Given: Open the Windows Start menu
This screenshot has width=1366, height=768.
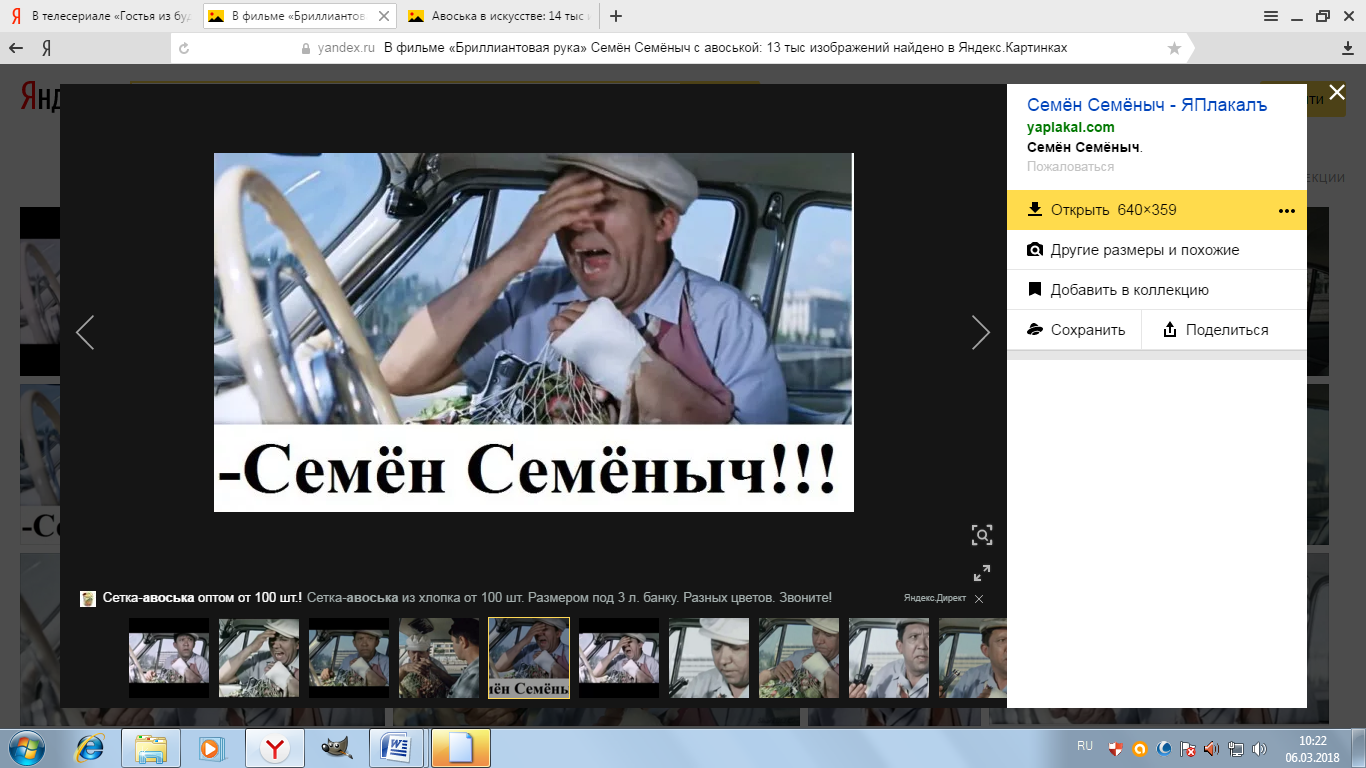Looking at the screenshot, I should [27, 748].
